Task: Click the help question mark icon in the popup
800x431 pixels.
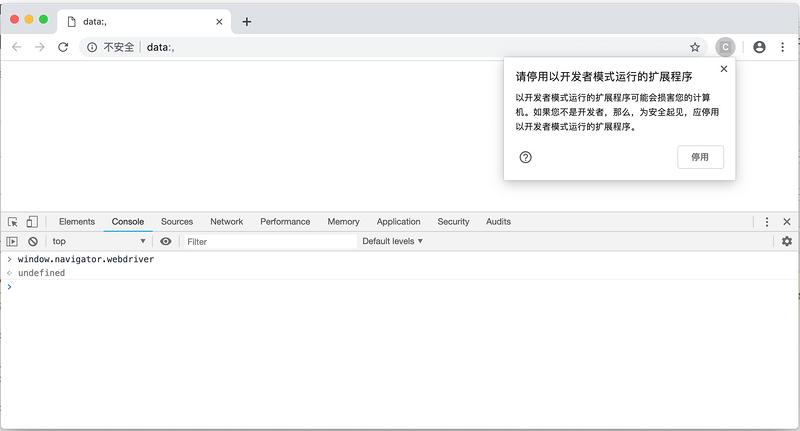Action: point(526,157)
